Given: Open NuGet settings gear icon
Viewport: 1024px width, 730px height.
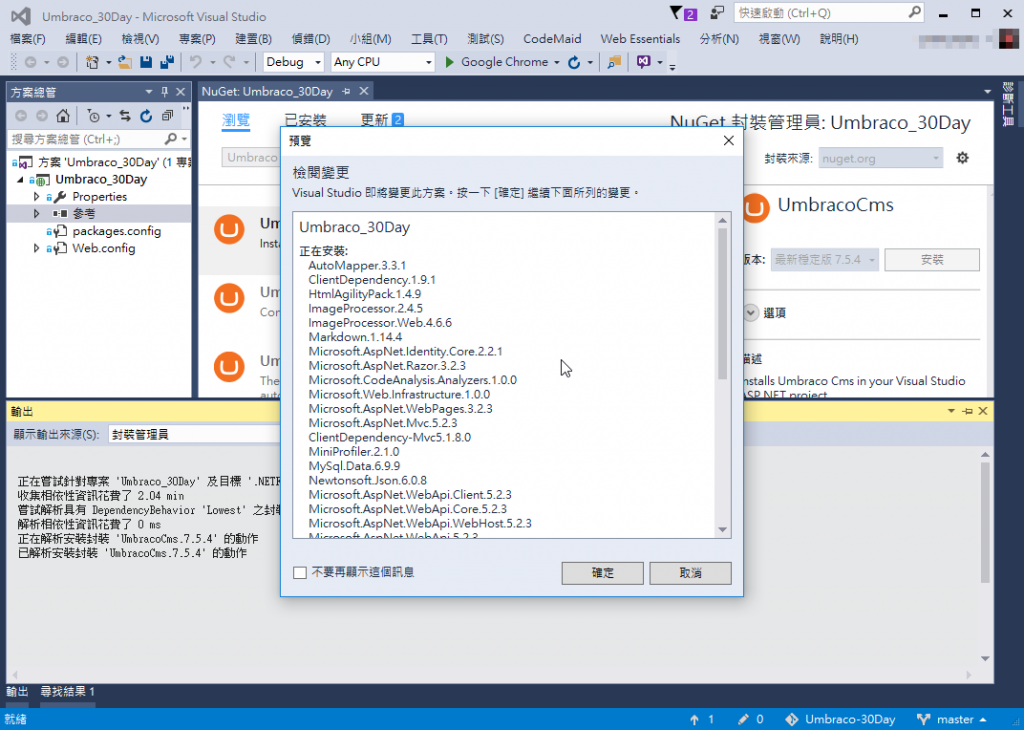Looking at the screenshot, I should tap(963, 158).
